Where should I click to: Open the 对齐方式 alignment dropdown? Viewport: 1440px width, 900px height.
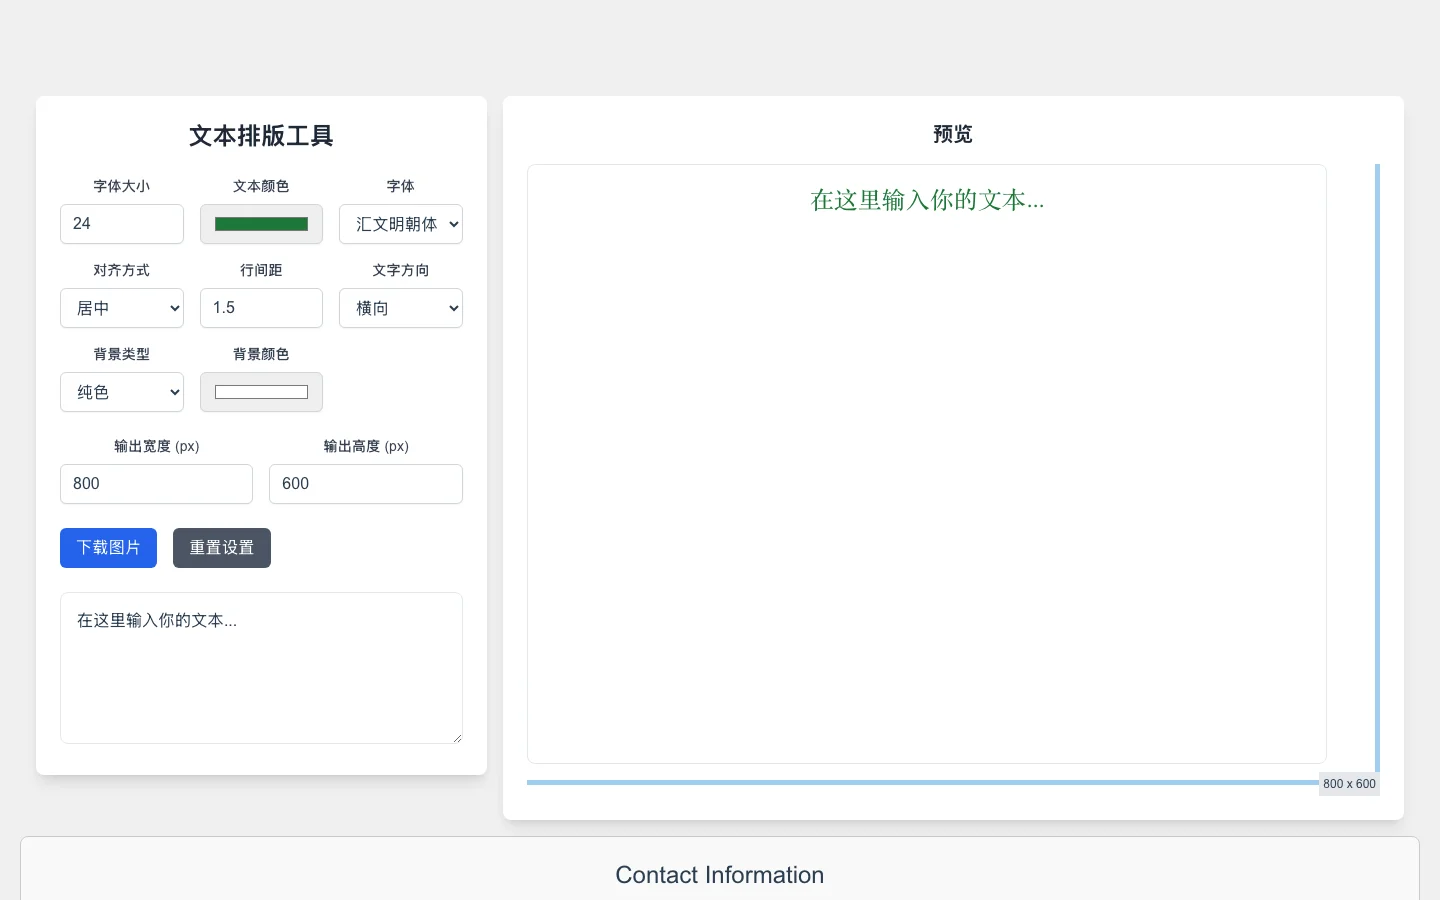[122, 308]
